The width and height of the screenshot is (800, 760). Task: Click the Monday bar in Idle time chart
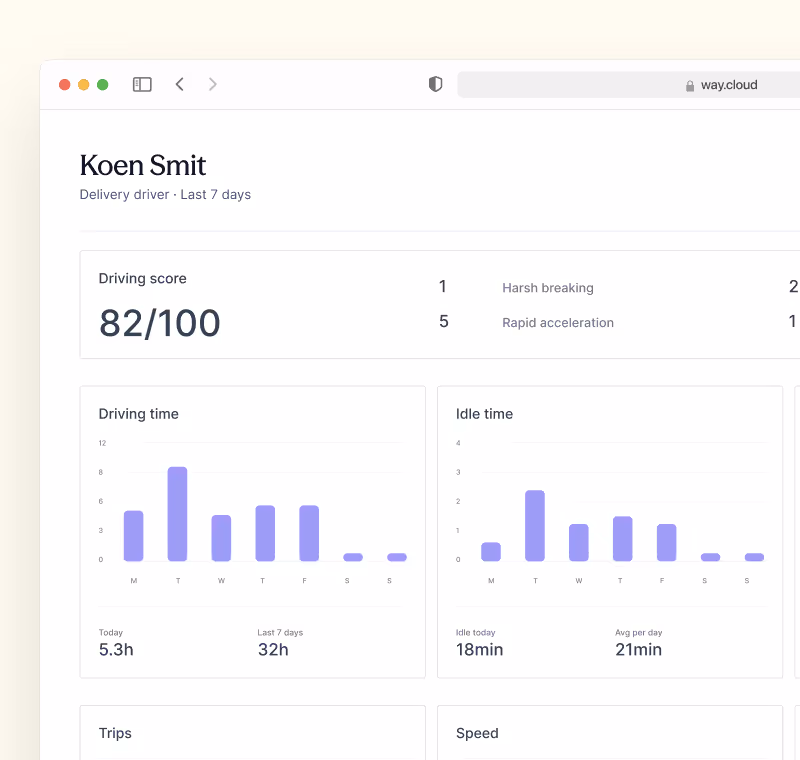[490, 551]
